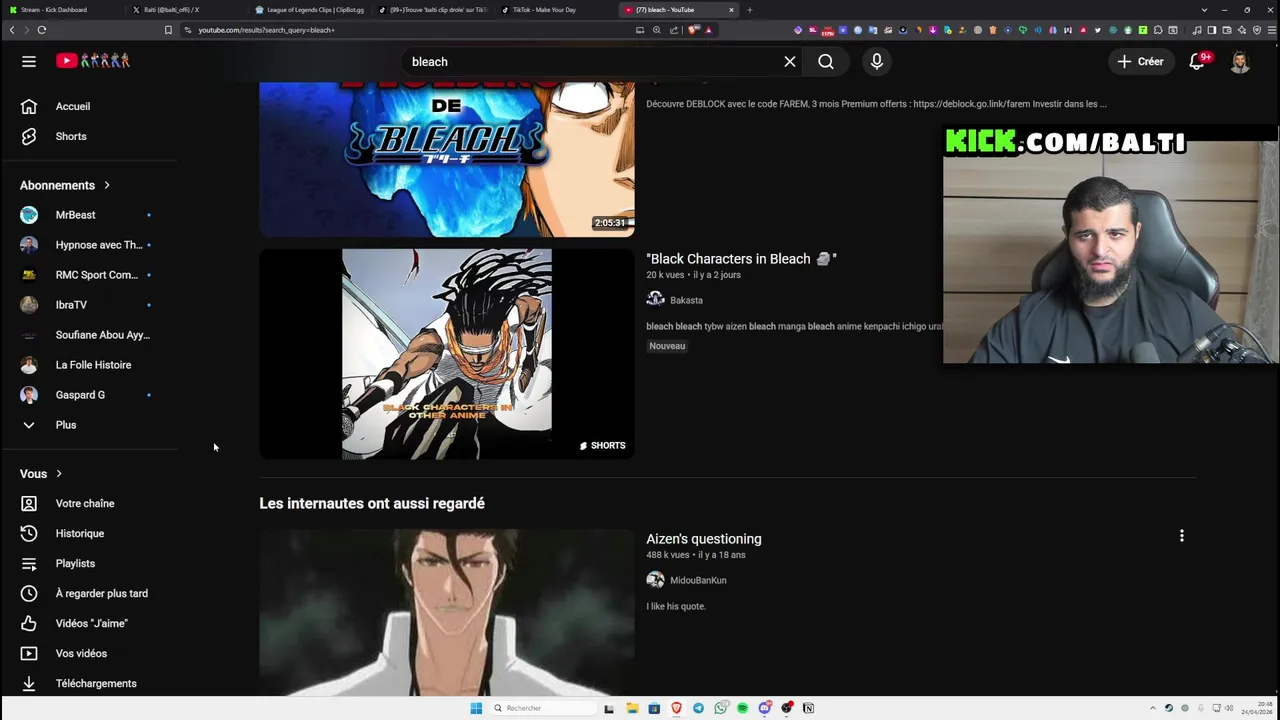The width and height of the screenshot is (1280, 720).
Task: Switch to the League of Legends Clips tab
Action: pos(308,10)
